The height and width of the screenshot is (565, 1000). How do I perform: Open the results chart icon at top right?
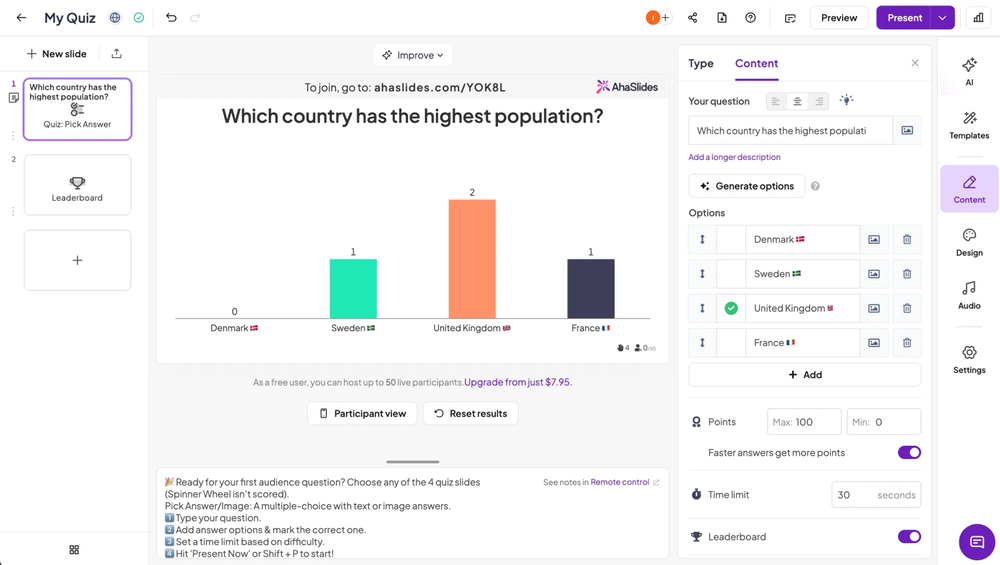(x=978, y=18)
